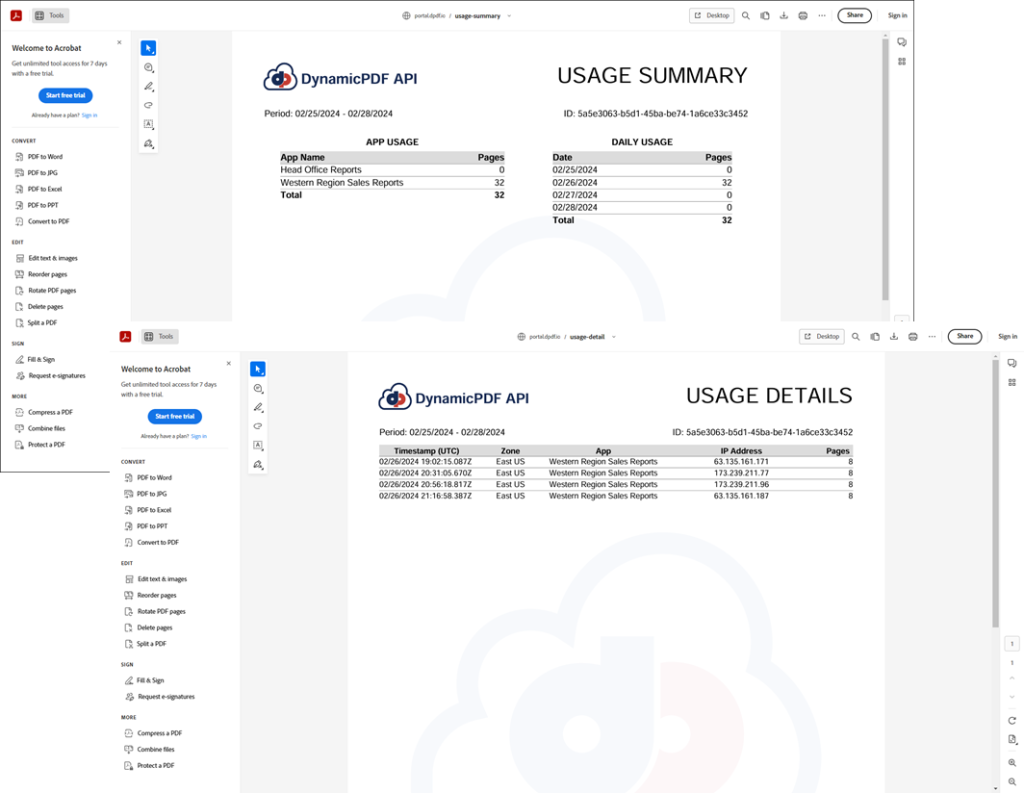
Task: Click download icon in usage-detail header
Action: coord(894,336)
